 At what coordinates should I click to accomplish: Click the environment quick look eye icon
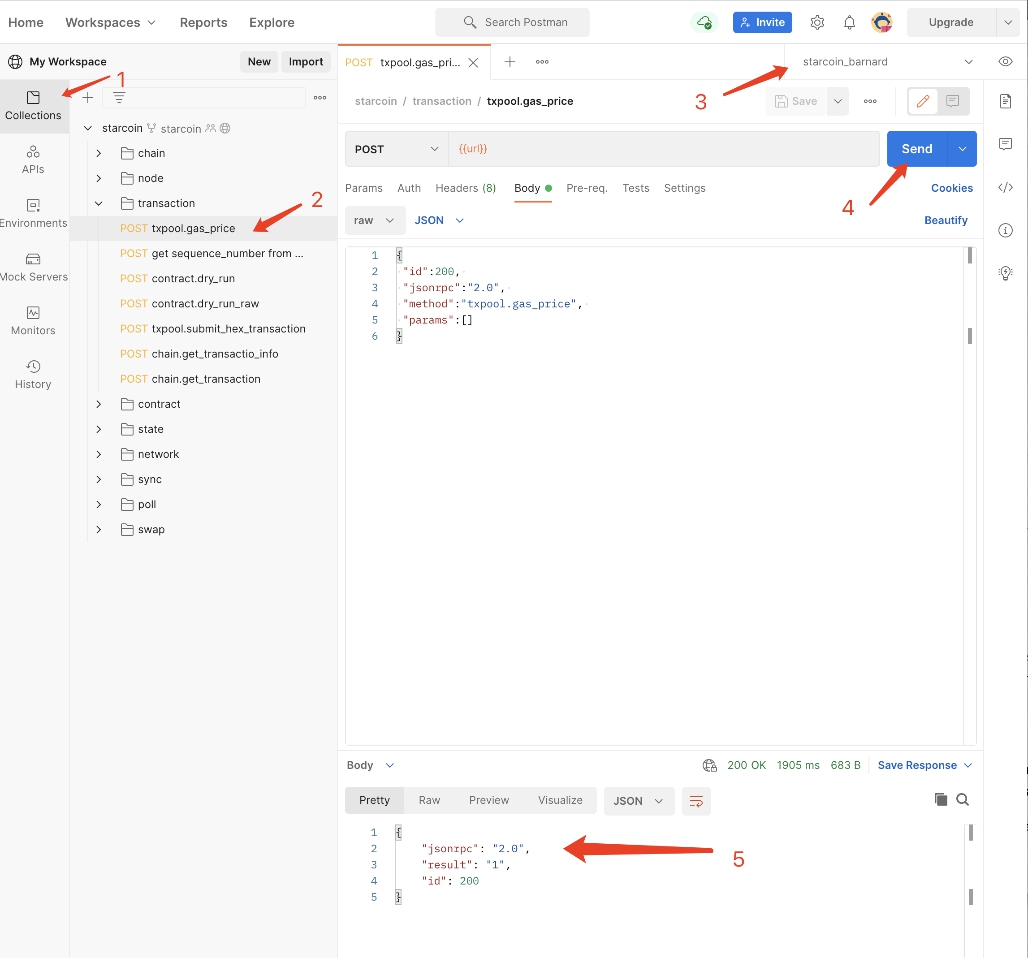1005,62
